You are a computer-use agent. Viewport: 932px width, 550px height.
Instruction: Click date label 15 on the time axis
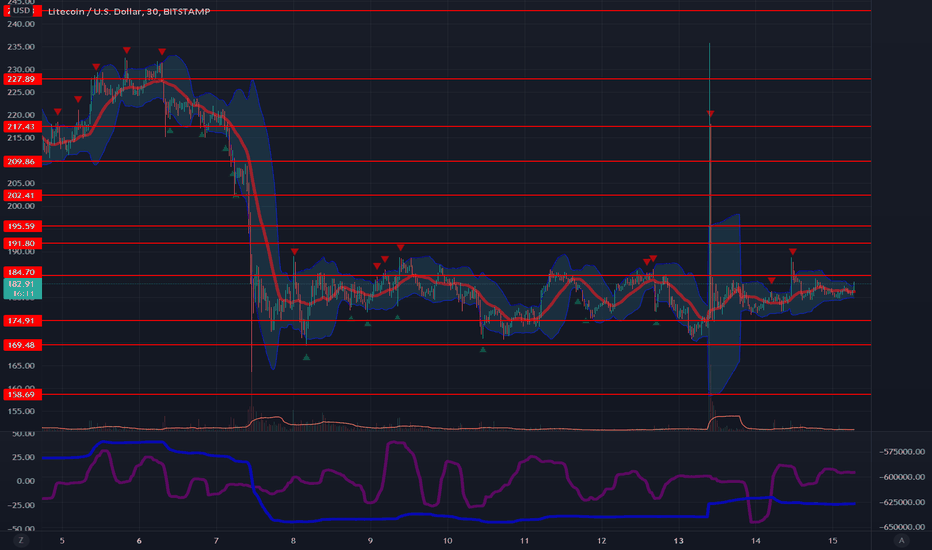click(832, 540)
